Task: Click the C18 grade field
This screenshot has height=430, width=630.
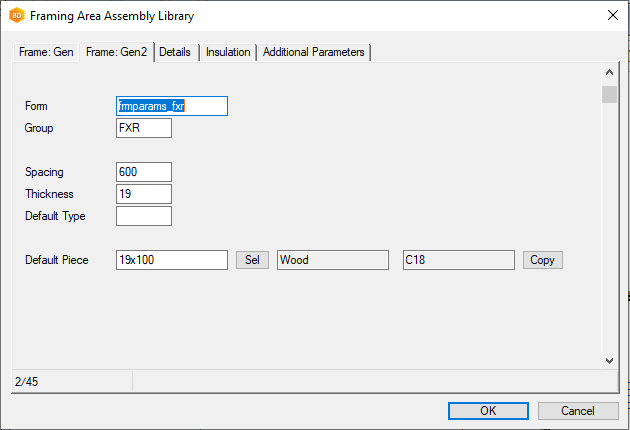Action: pos(458,260)
